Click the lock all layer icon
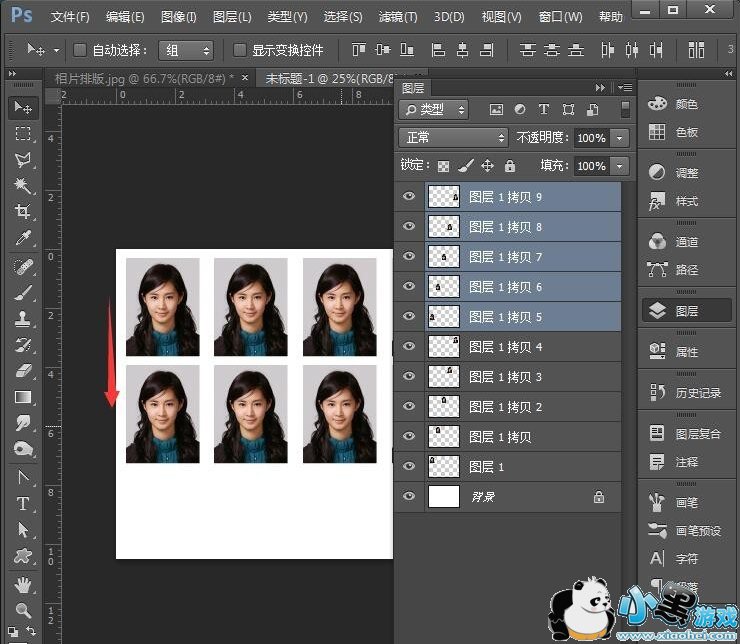Image resolution: width=740 pixels, height=644 pixels. 509,166
